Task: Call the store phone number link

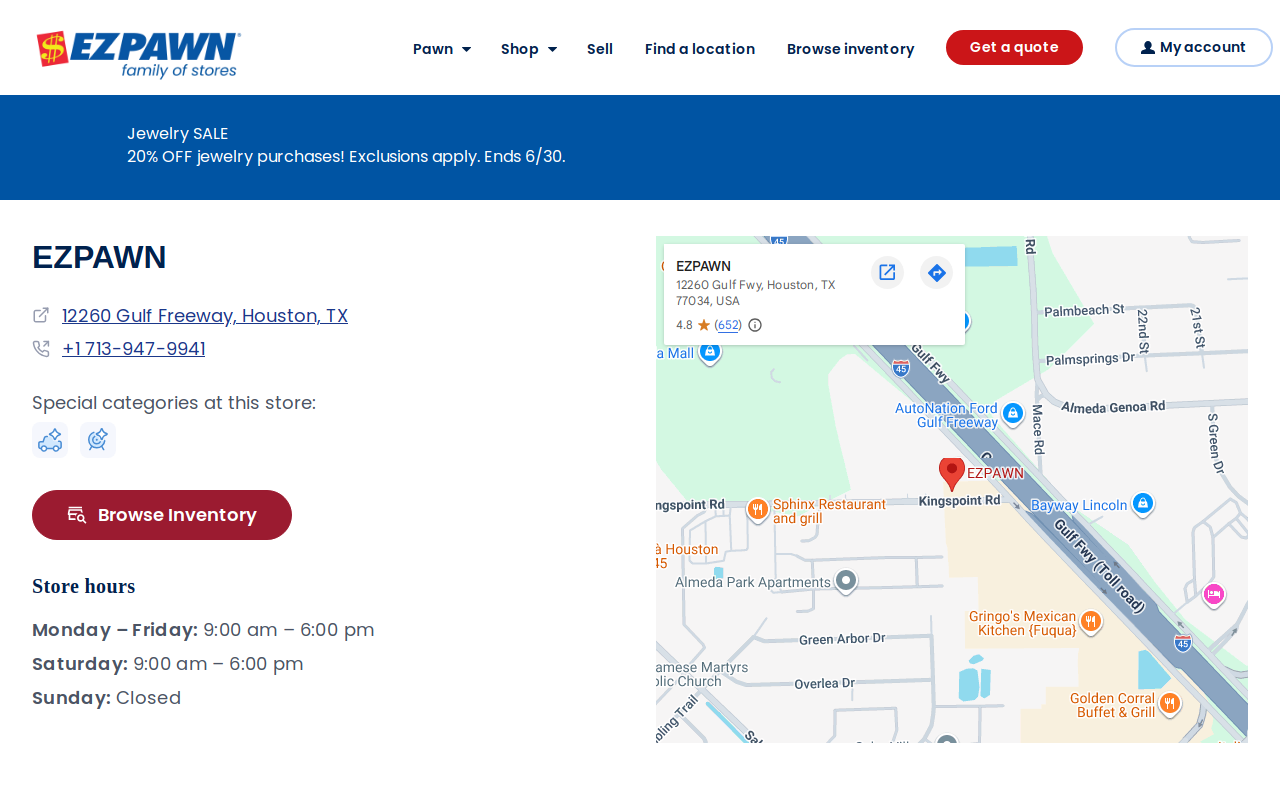Action: 134,349
